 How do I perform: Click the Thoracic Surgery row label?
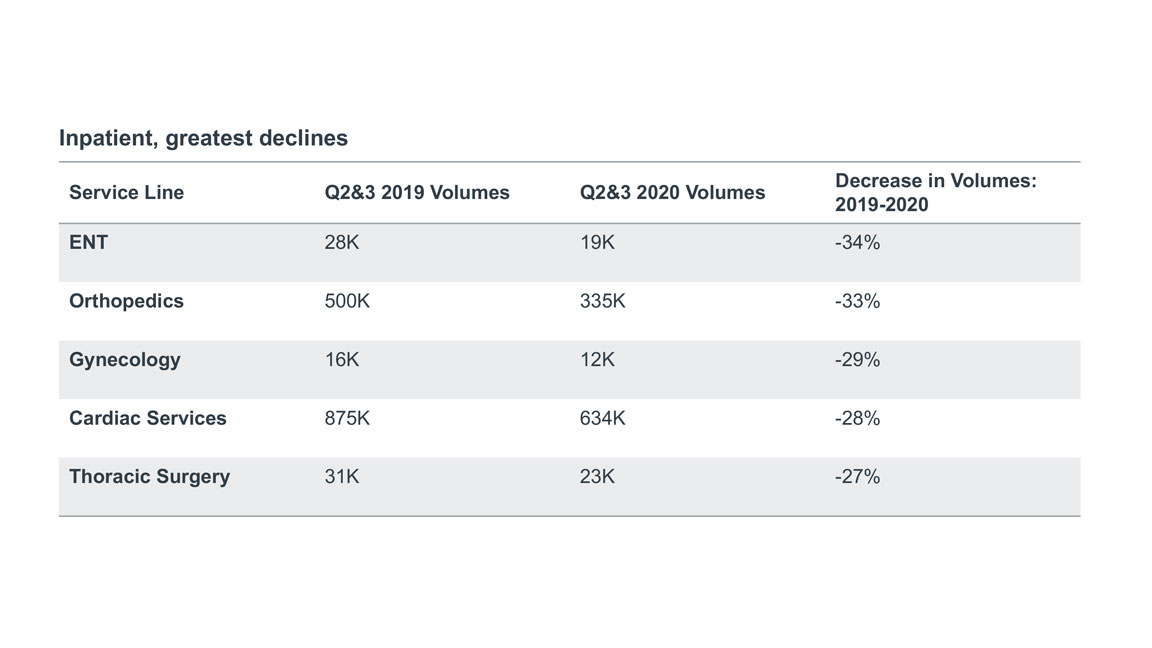pyautogui.click(x=149, y=476)
